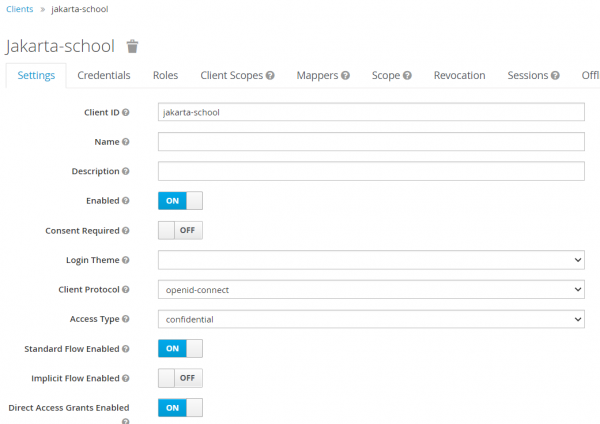Go to the Revocation tab
600x424 pixels.
459,75
